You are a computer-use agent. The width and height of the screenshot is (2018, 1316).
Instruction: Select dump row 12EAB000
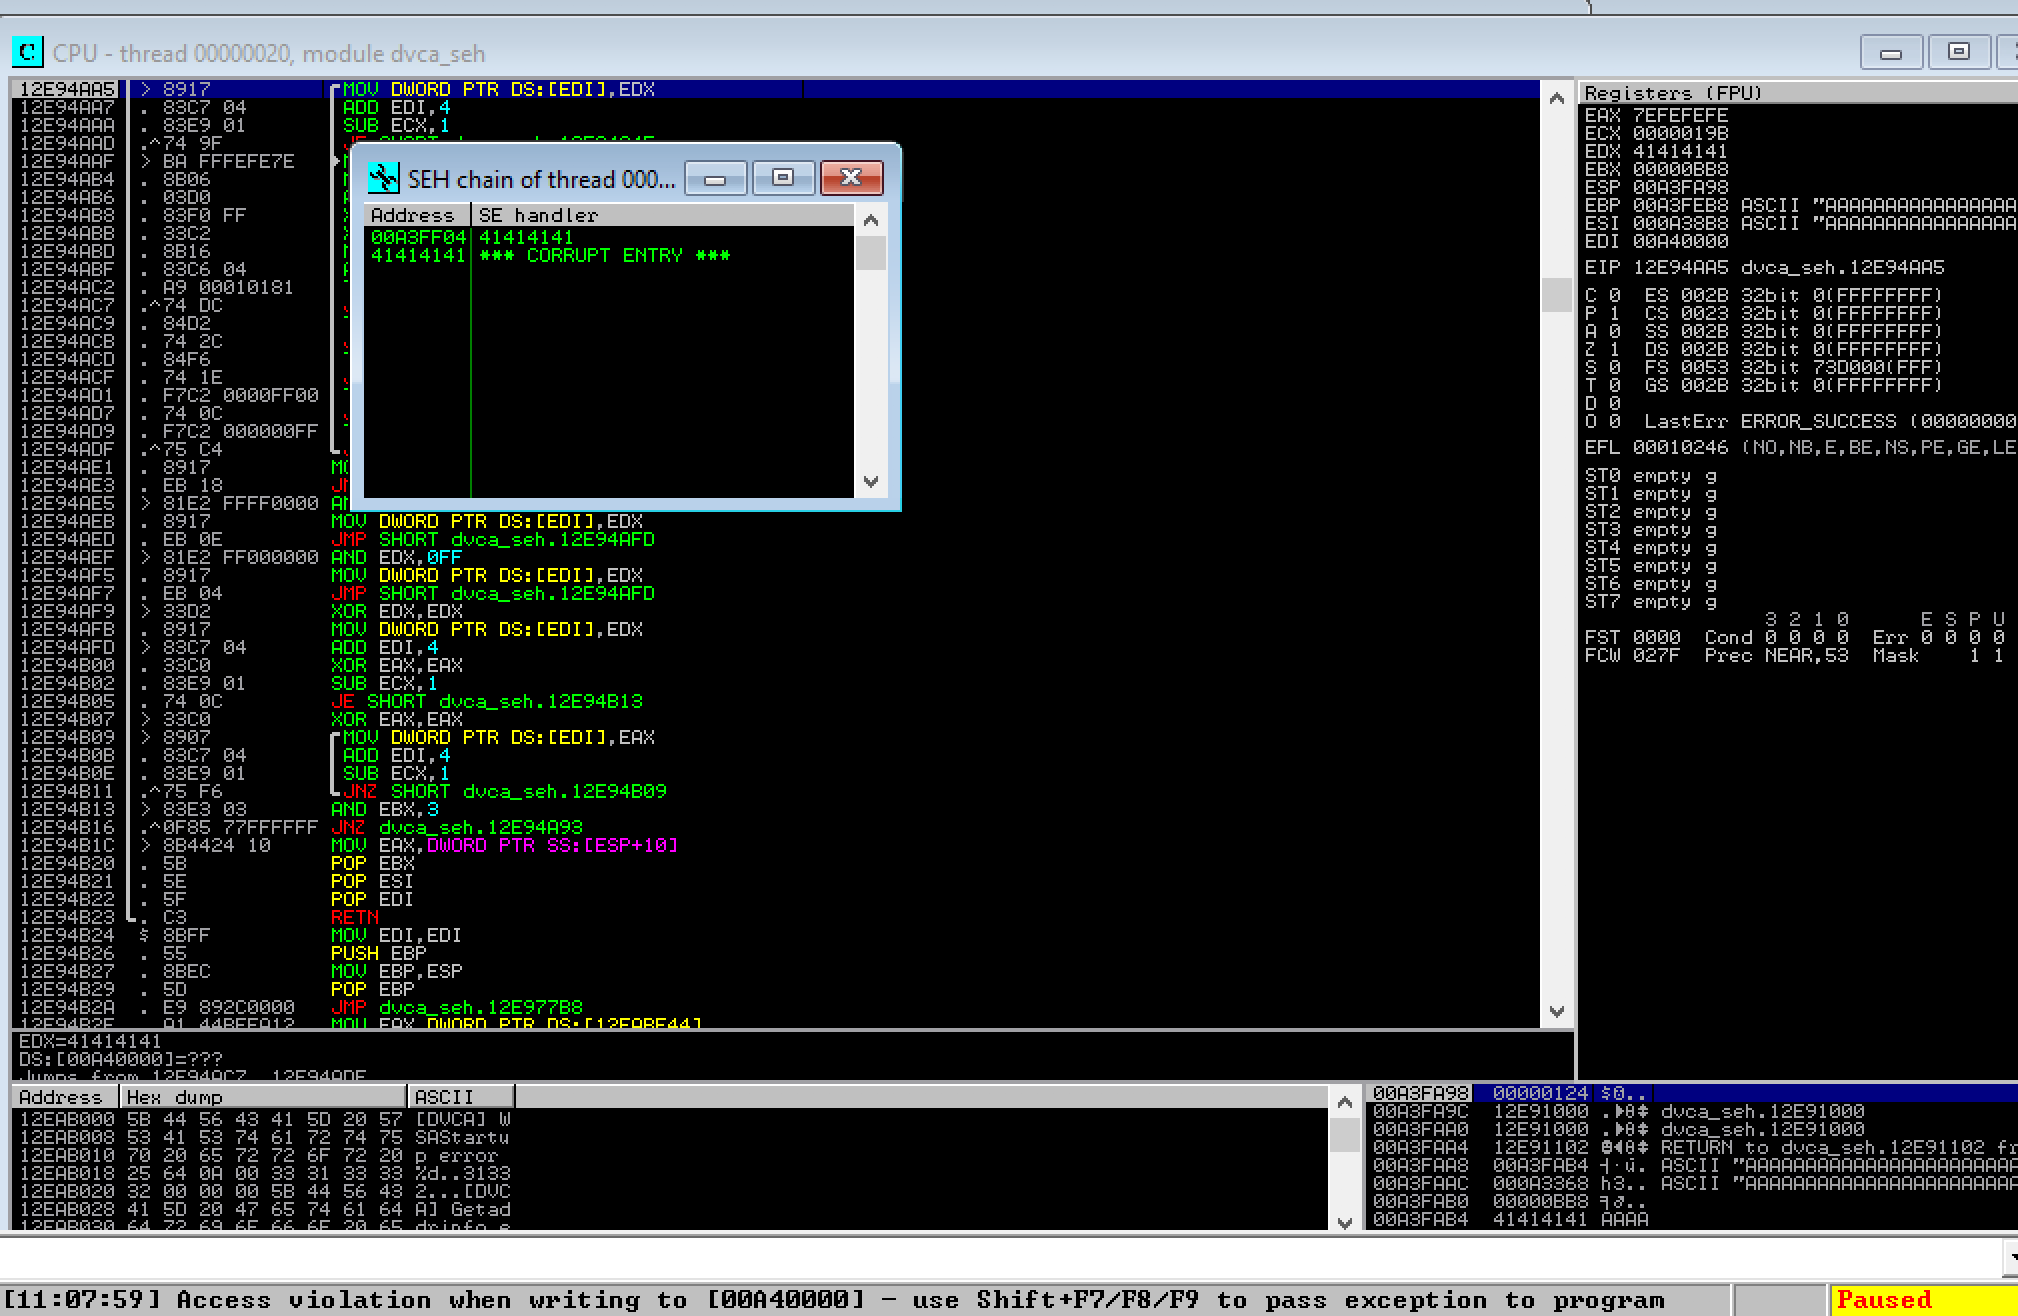tap(670, 1119)
